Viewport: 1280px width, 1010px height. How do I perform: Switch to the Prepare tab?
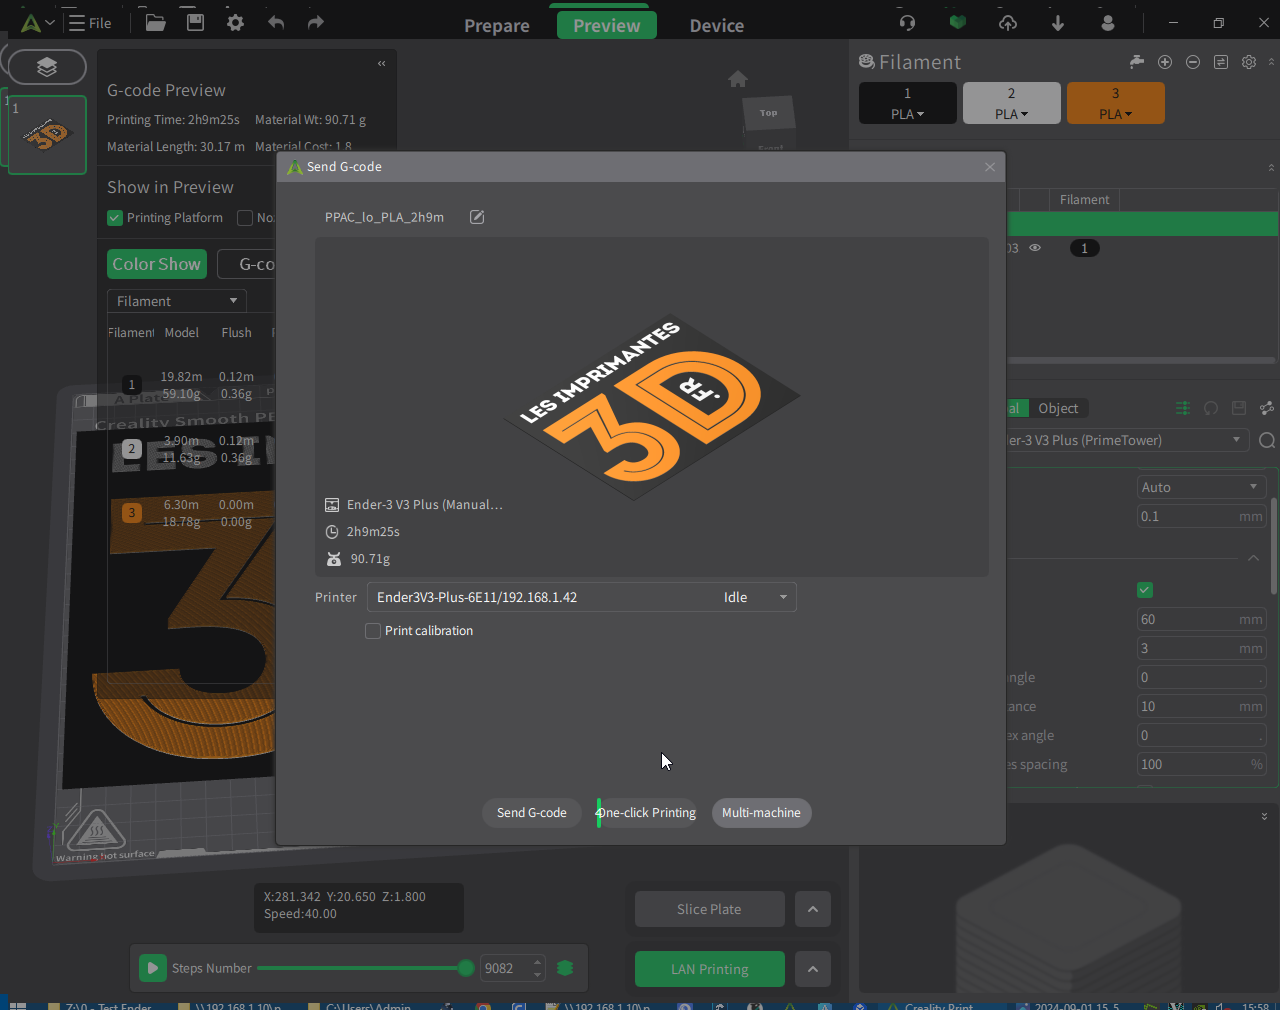497,26
